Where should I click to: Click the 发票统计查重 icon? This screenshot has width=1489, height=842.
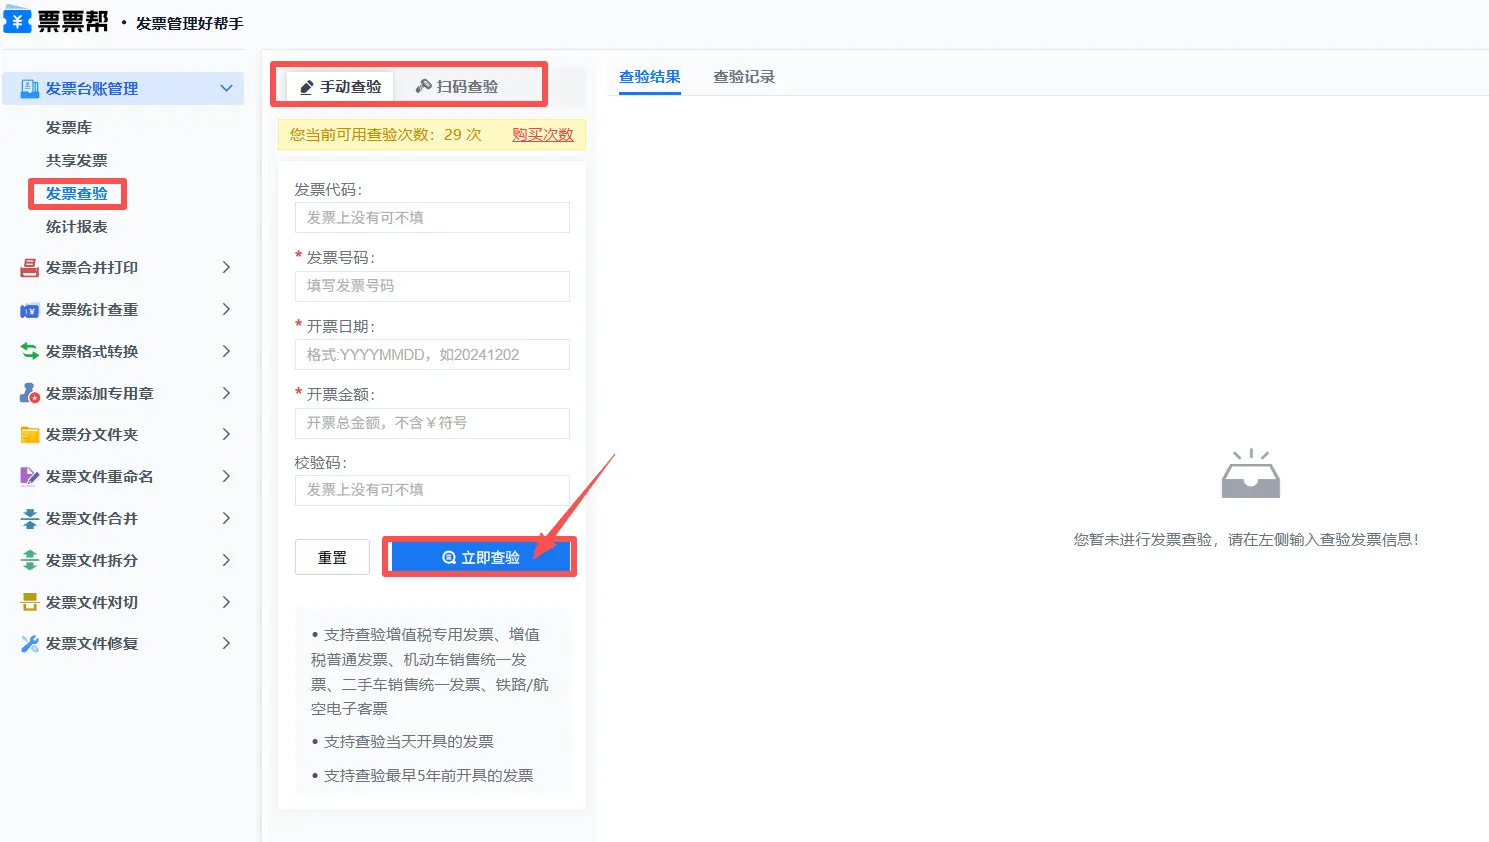tap(30, 310)
